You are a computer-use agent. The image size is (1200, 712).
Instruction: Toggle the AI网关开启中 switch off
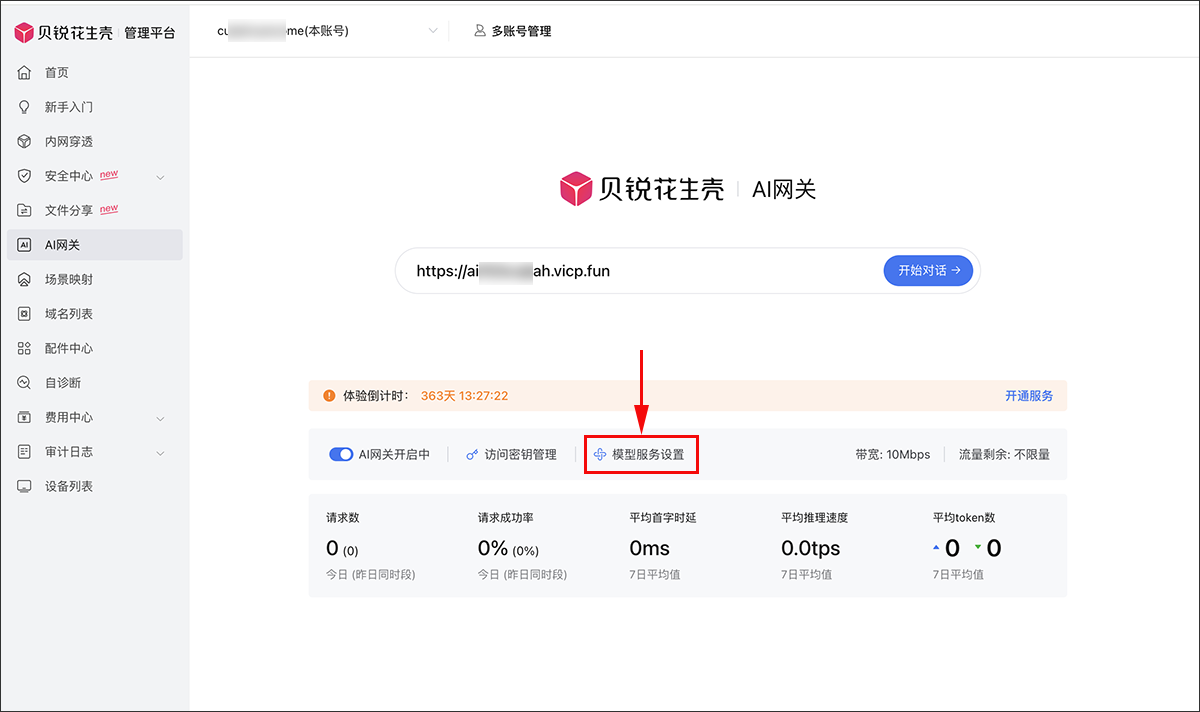point(341,455)
